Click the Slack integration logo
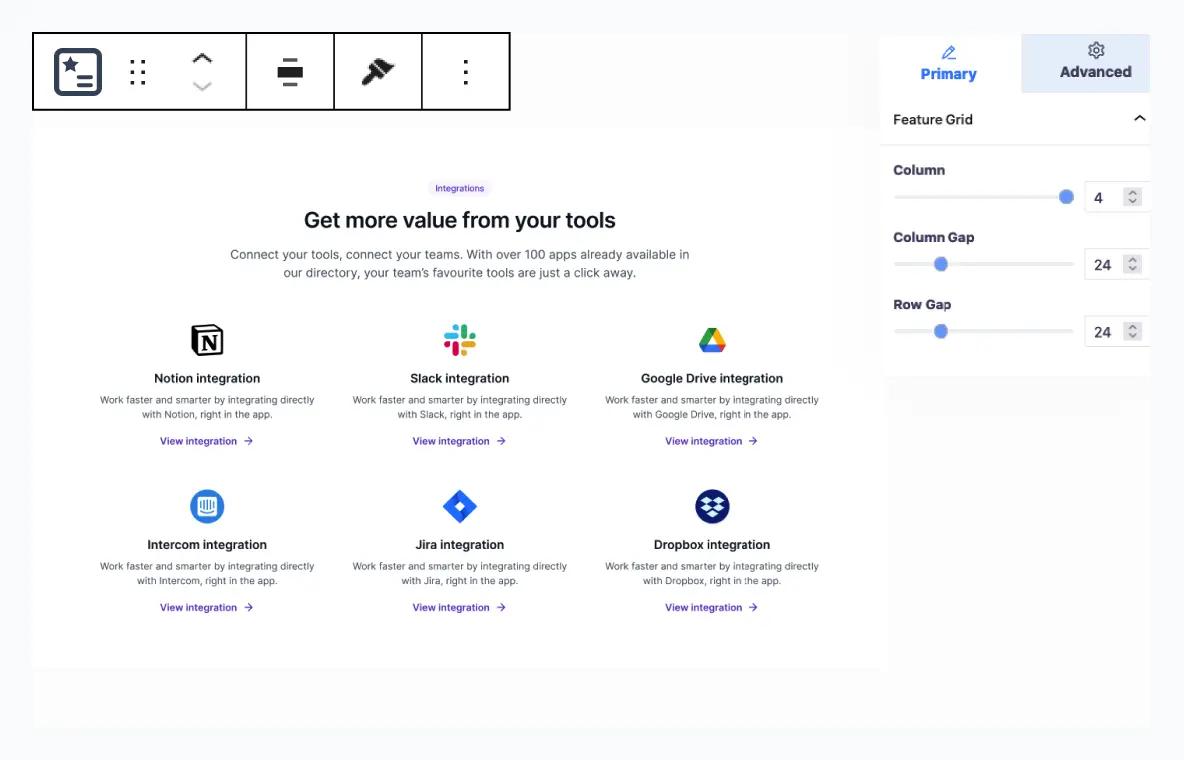The image size is (1184, 760). pyautogui.click(x=459, y=338)
